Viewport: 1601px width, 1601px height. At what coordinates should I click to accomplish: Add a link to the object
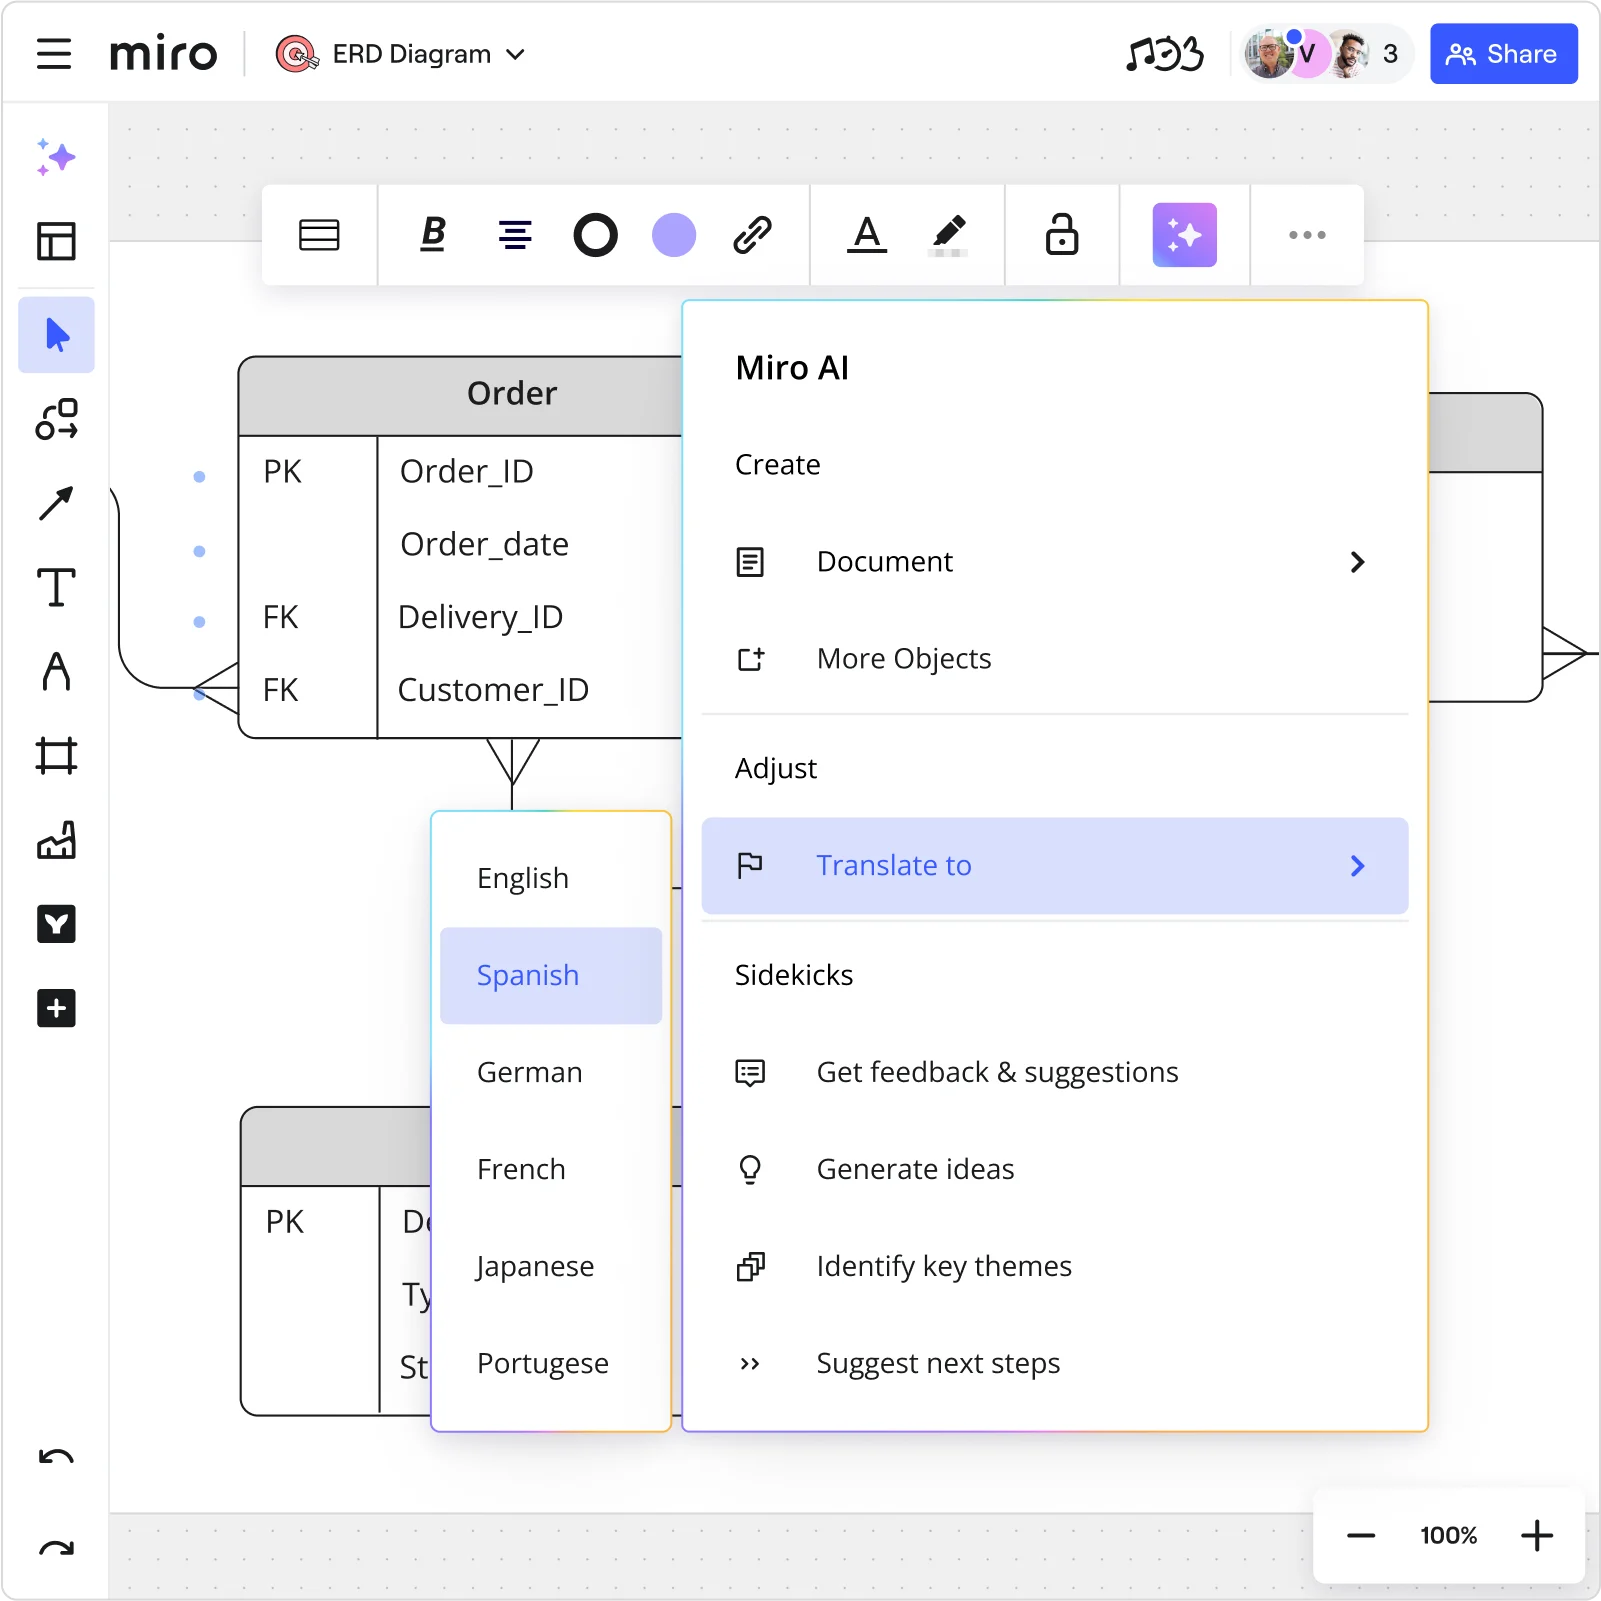pos(752,235)
